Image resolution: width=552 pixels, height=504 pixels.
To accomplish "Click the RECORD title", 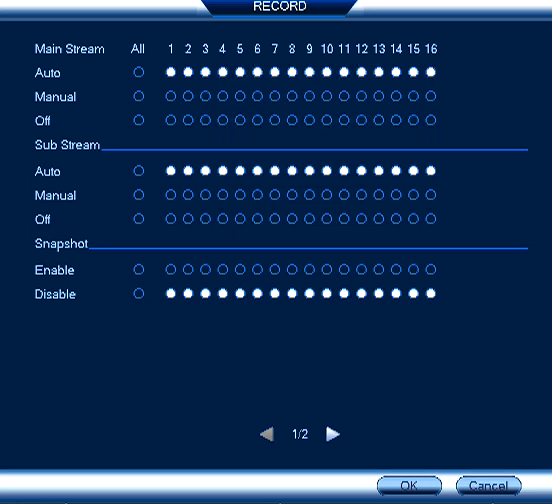I will [x=280, y=6].
